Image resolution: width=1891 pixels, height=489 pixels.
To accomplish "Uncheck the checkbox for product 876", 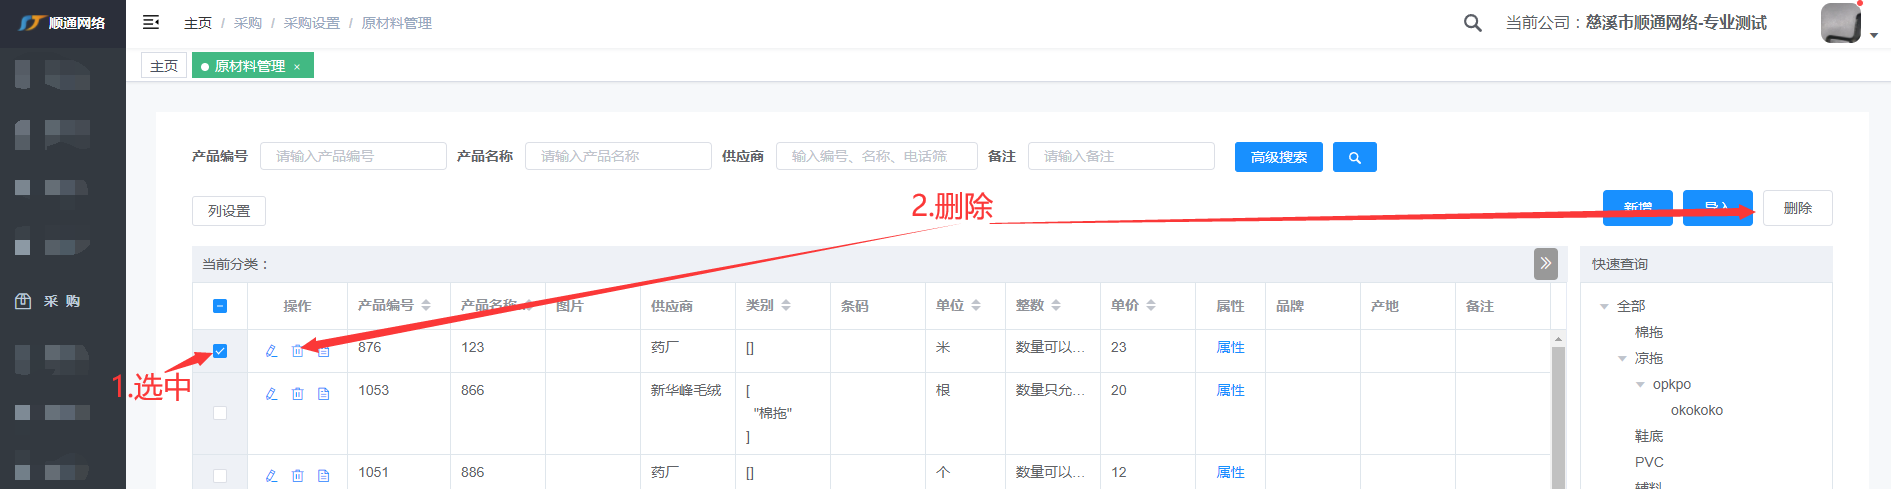I will point(220,351).
